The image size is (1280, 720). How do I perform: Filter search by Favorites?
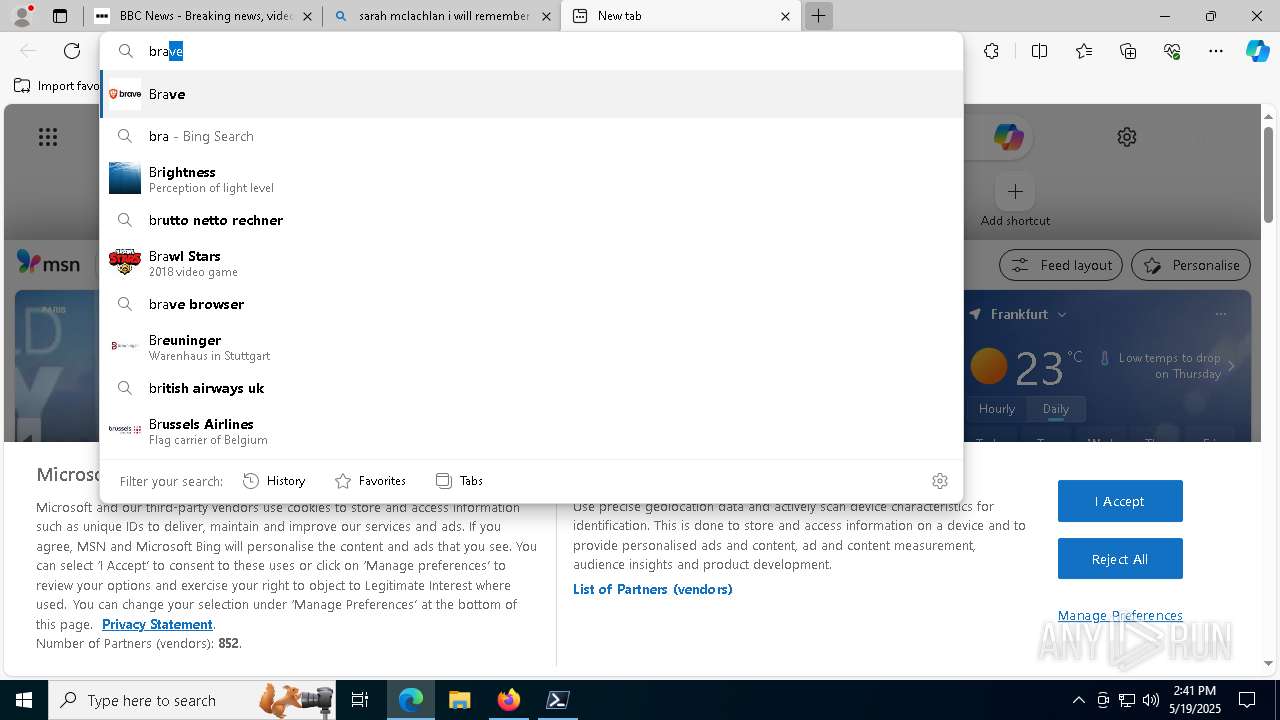pyautogui.click(x=370, y=481)
